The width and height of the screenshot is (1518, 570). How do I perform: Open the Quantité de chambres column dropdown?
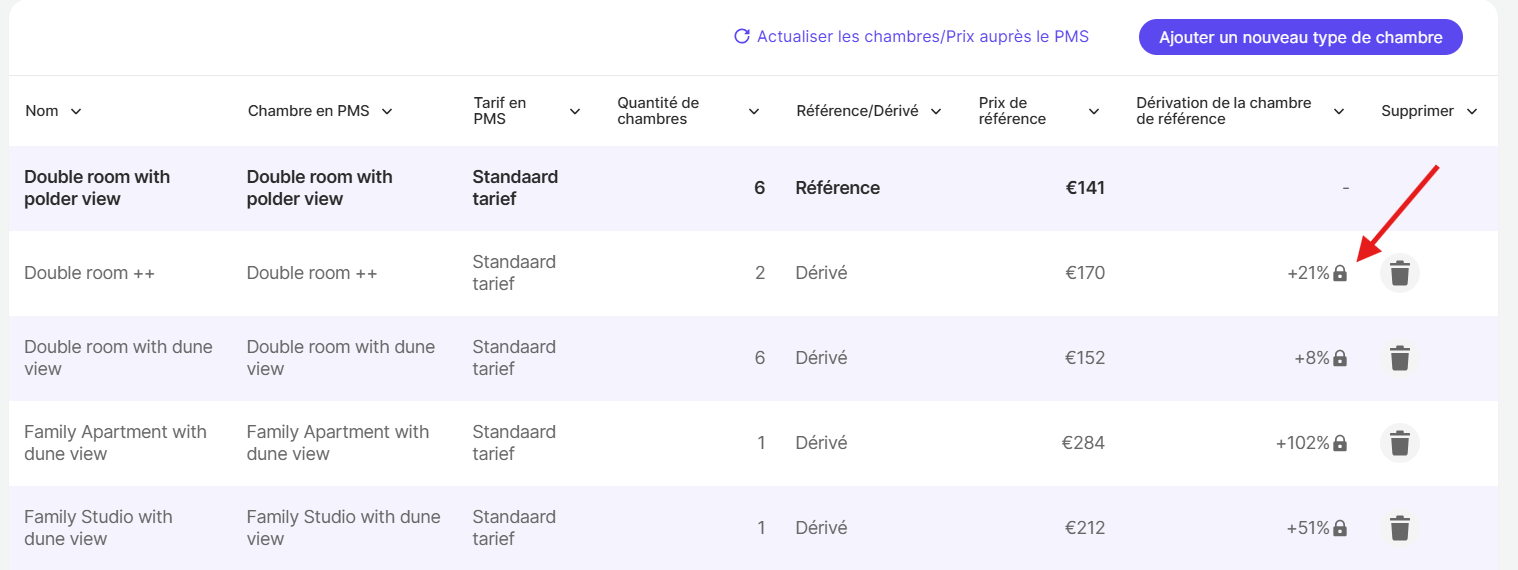(x=754, y=112)
